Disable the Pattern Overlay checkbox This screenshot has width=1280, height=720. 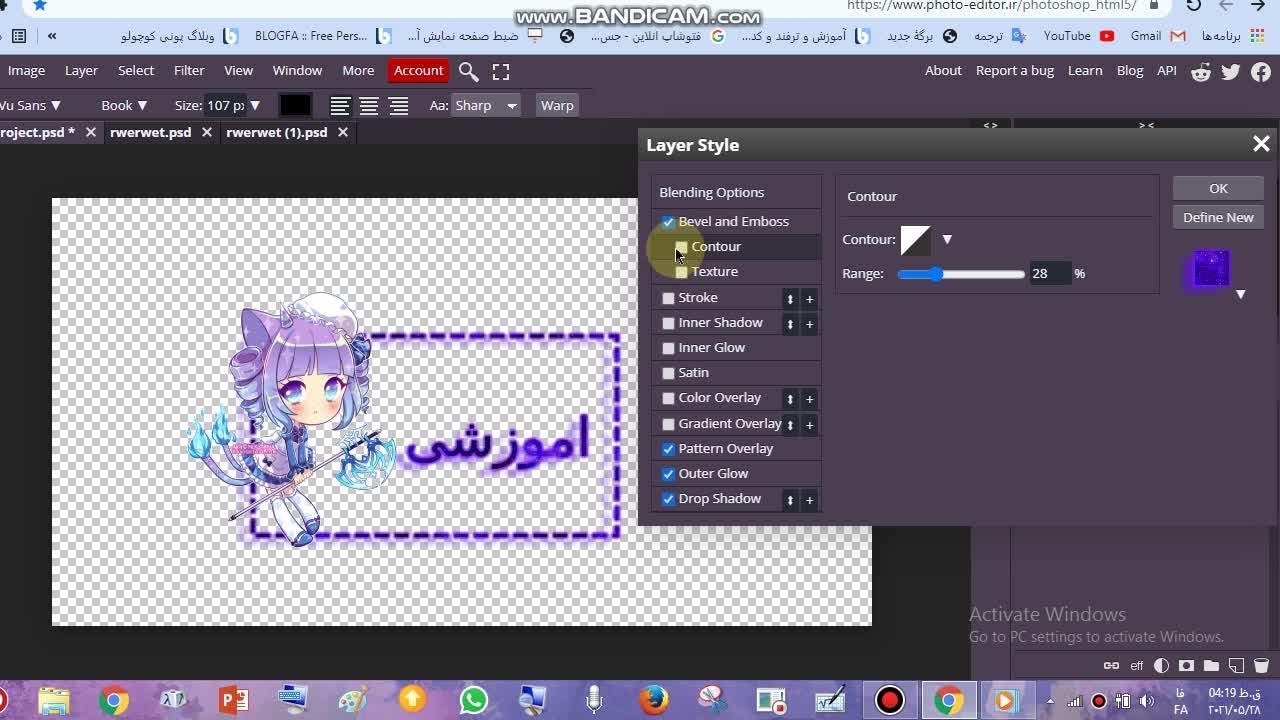[668, 449]
